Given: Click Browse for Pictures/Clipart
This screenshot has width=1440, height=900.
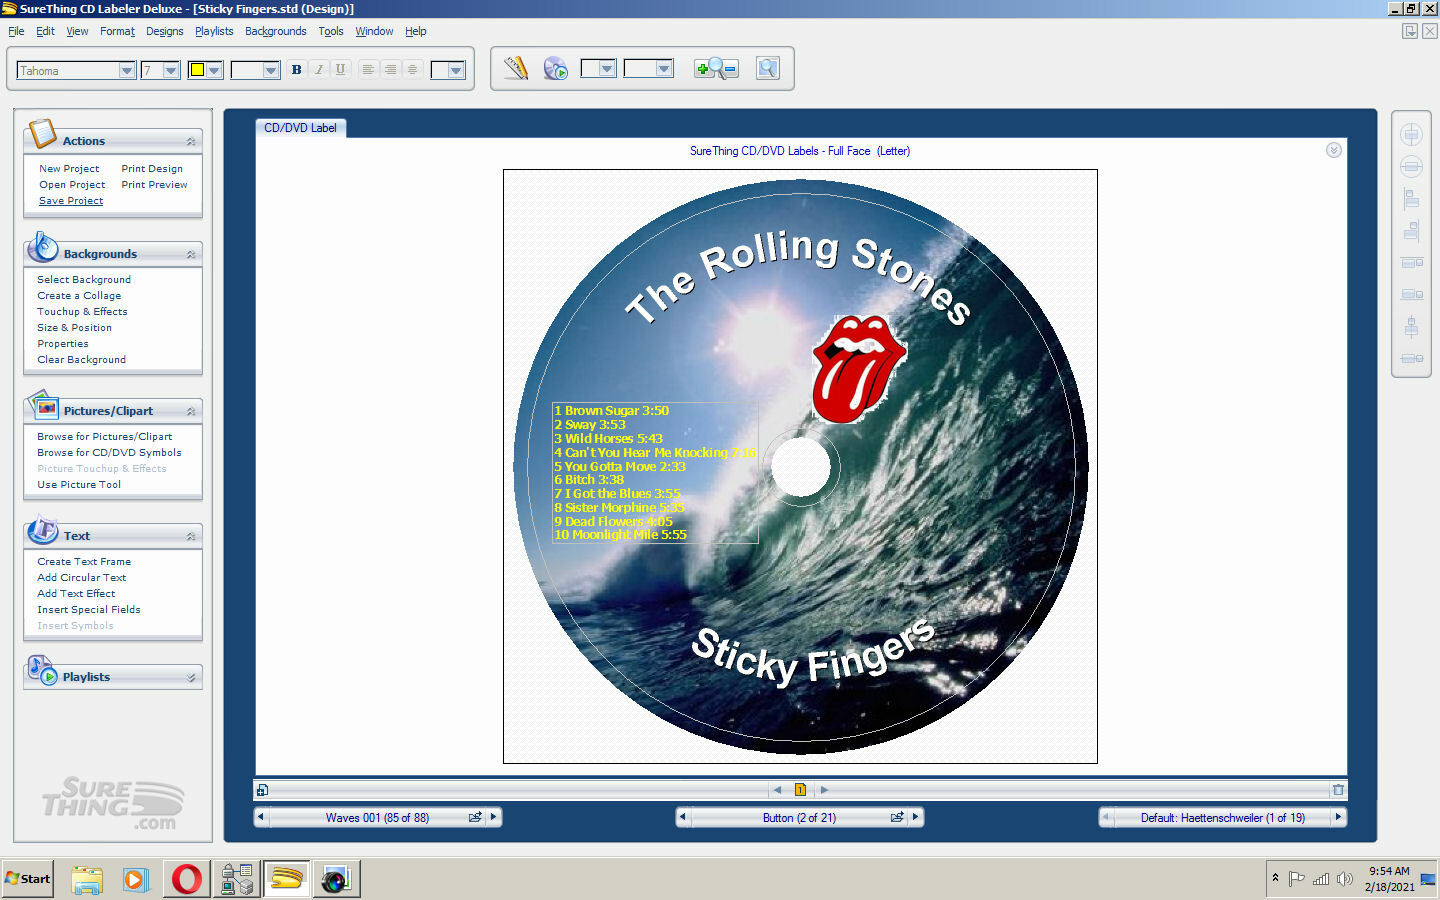Looking at the screenshot, I should coord(105,437).
